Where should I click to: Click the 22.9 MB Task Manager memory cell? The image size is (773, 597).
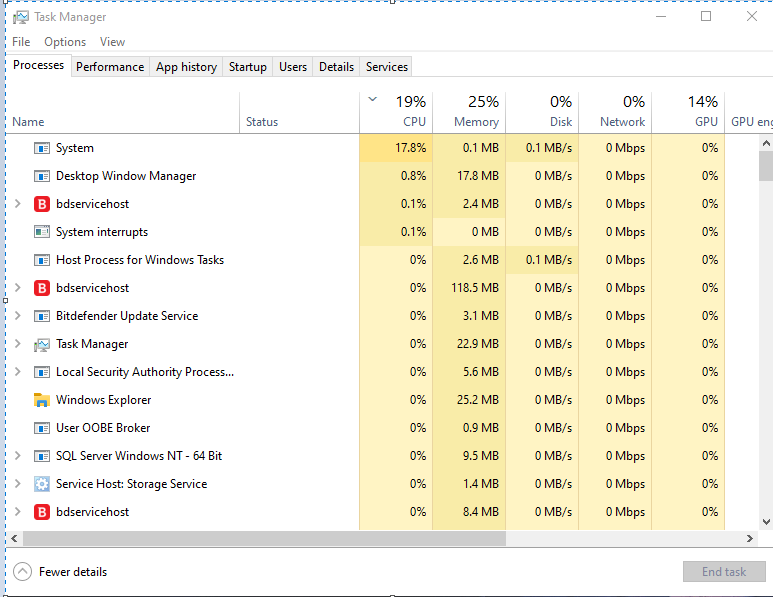pyautogui.click(x=469, y=344)
